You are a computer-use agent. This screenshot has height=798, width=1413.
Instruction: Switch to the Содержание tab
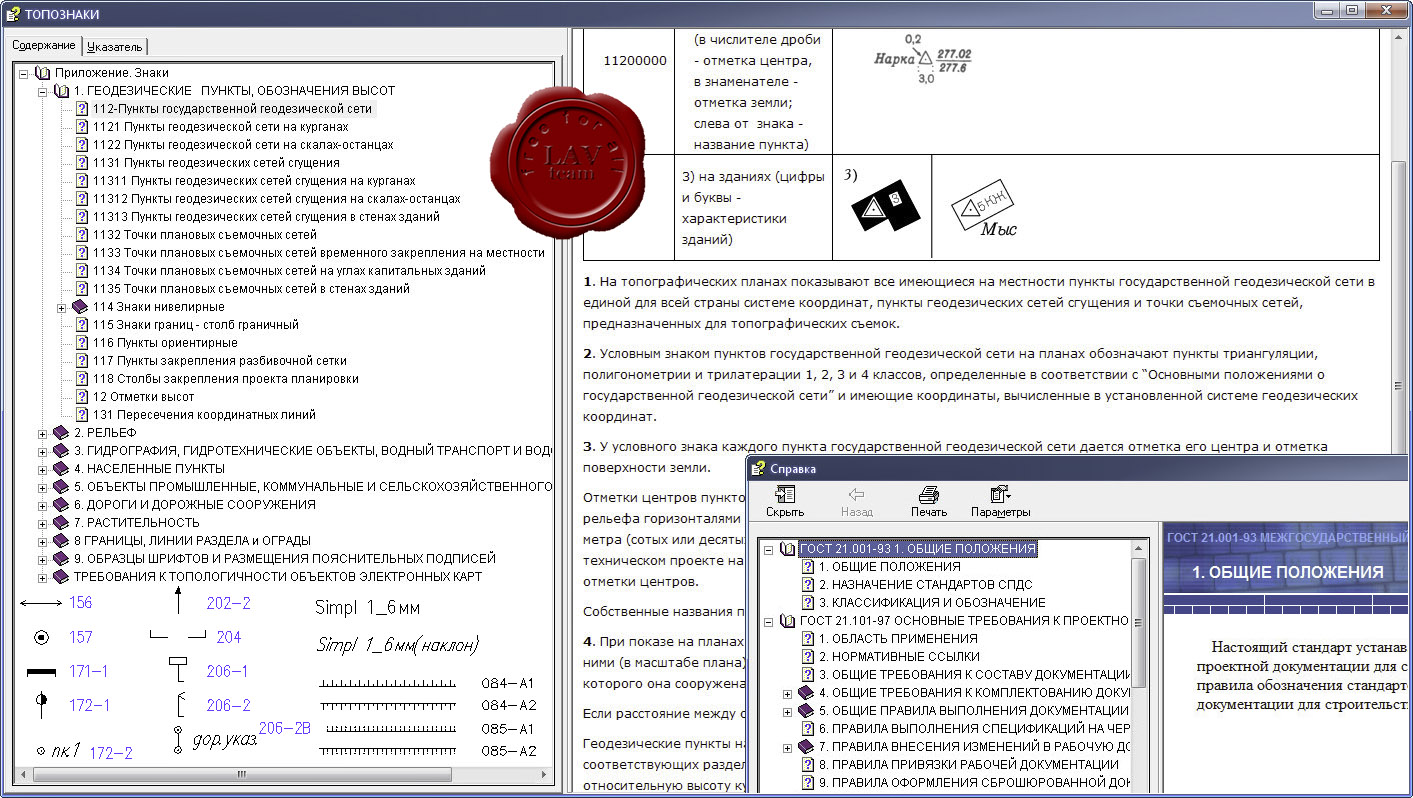[x=44, y=45]
